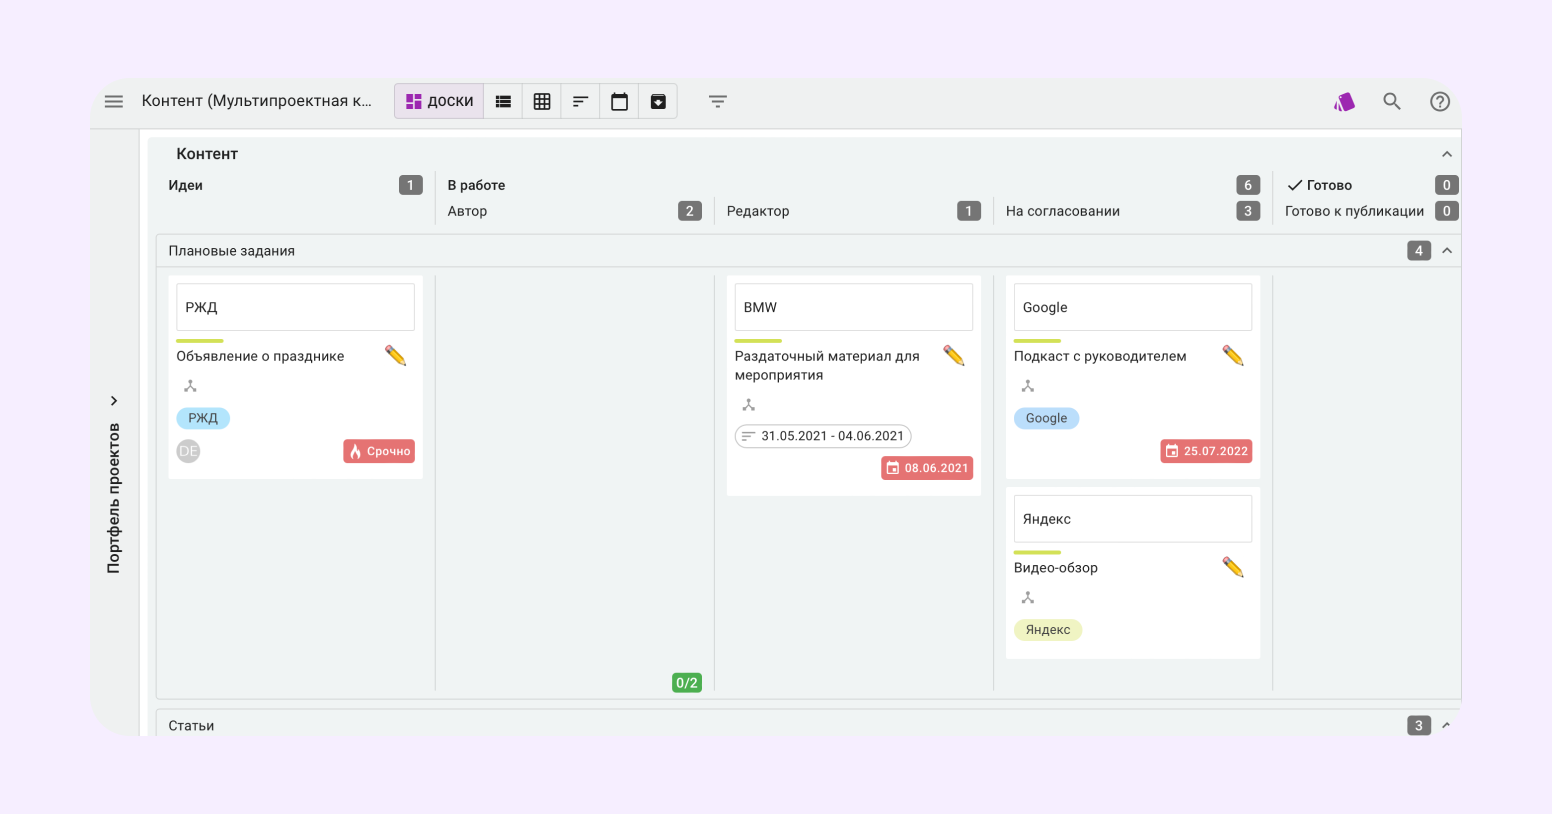Click the Плановые задания count badge 4

(1419, 251)
